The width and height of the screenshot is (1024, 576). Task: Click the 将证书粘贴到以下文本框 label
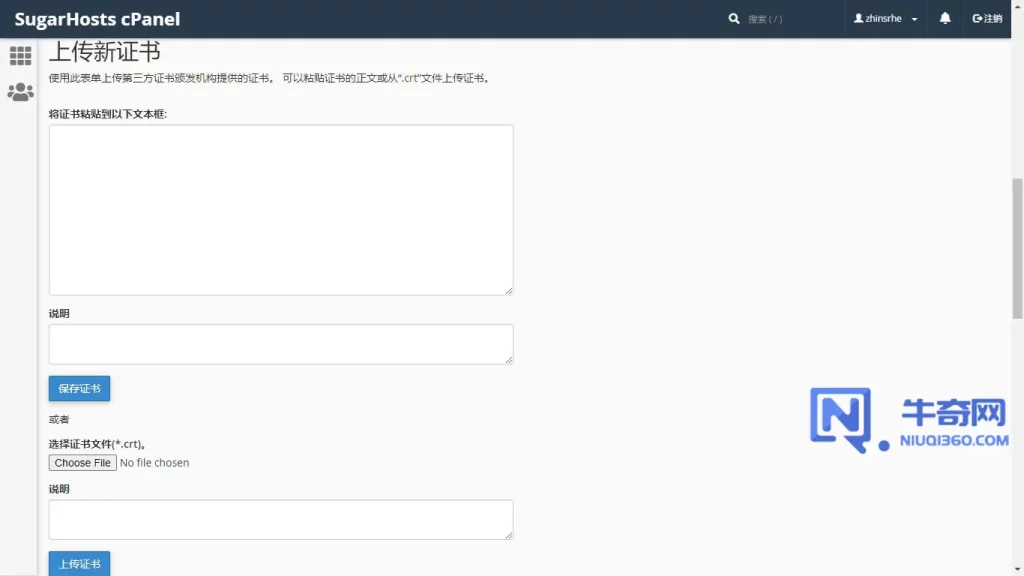(108, 114)
